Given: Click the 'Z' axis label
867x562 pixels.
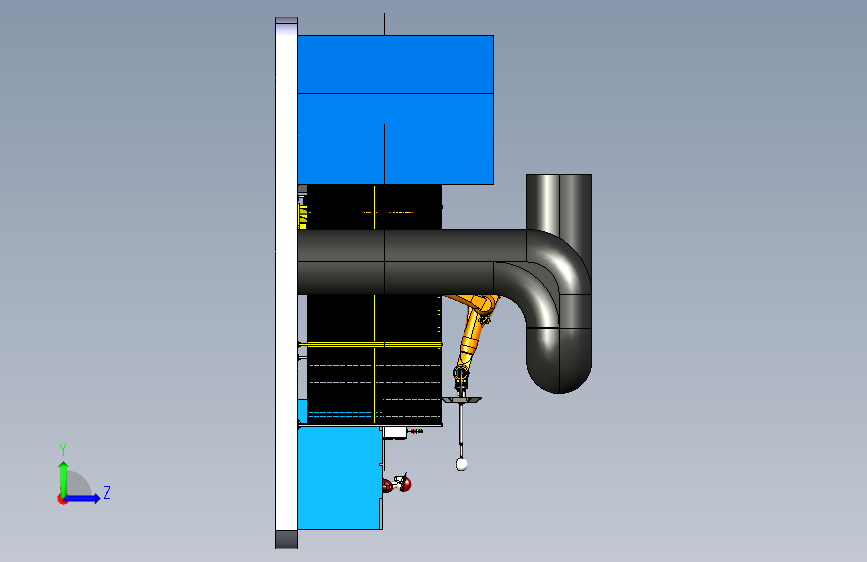Looking at the screenshot, I should pyautogui.click(x=107, y=492).
